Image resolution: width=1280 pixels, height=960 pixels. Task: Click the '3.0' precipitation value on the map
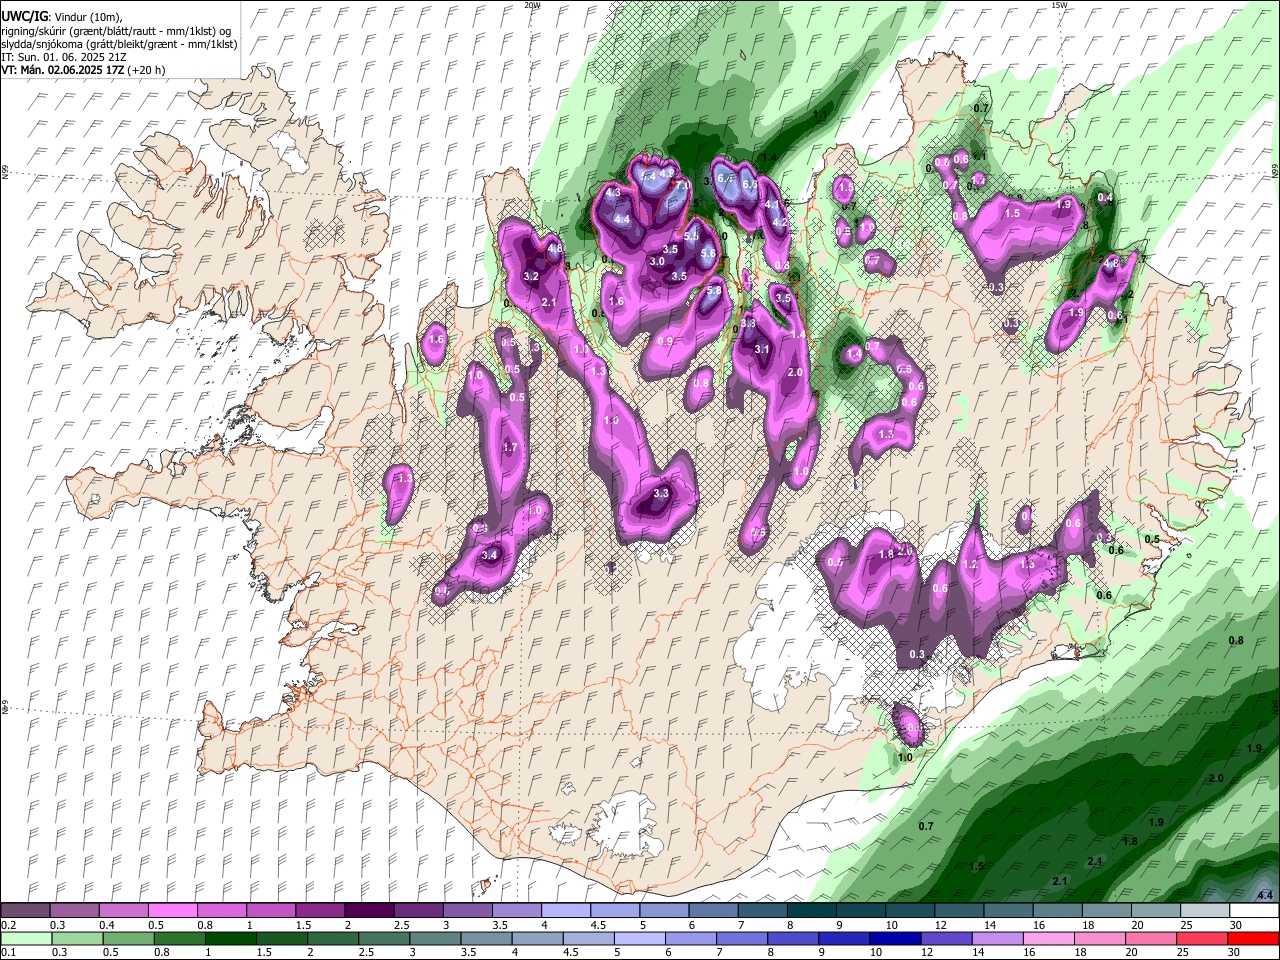pyautogui.click(x=657, y=261)
